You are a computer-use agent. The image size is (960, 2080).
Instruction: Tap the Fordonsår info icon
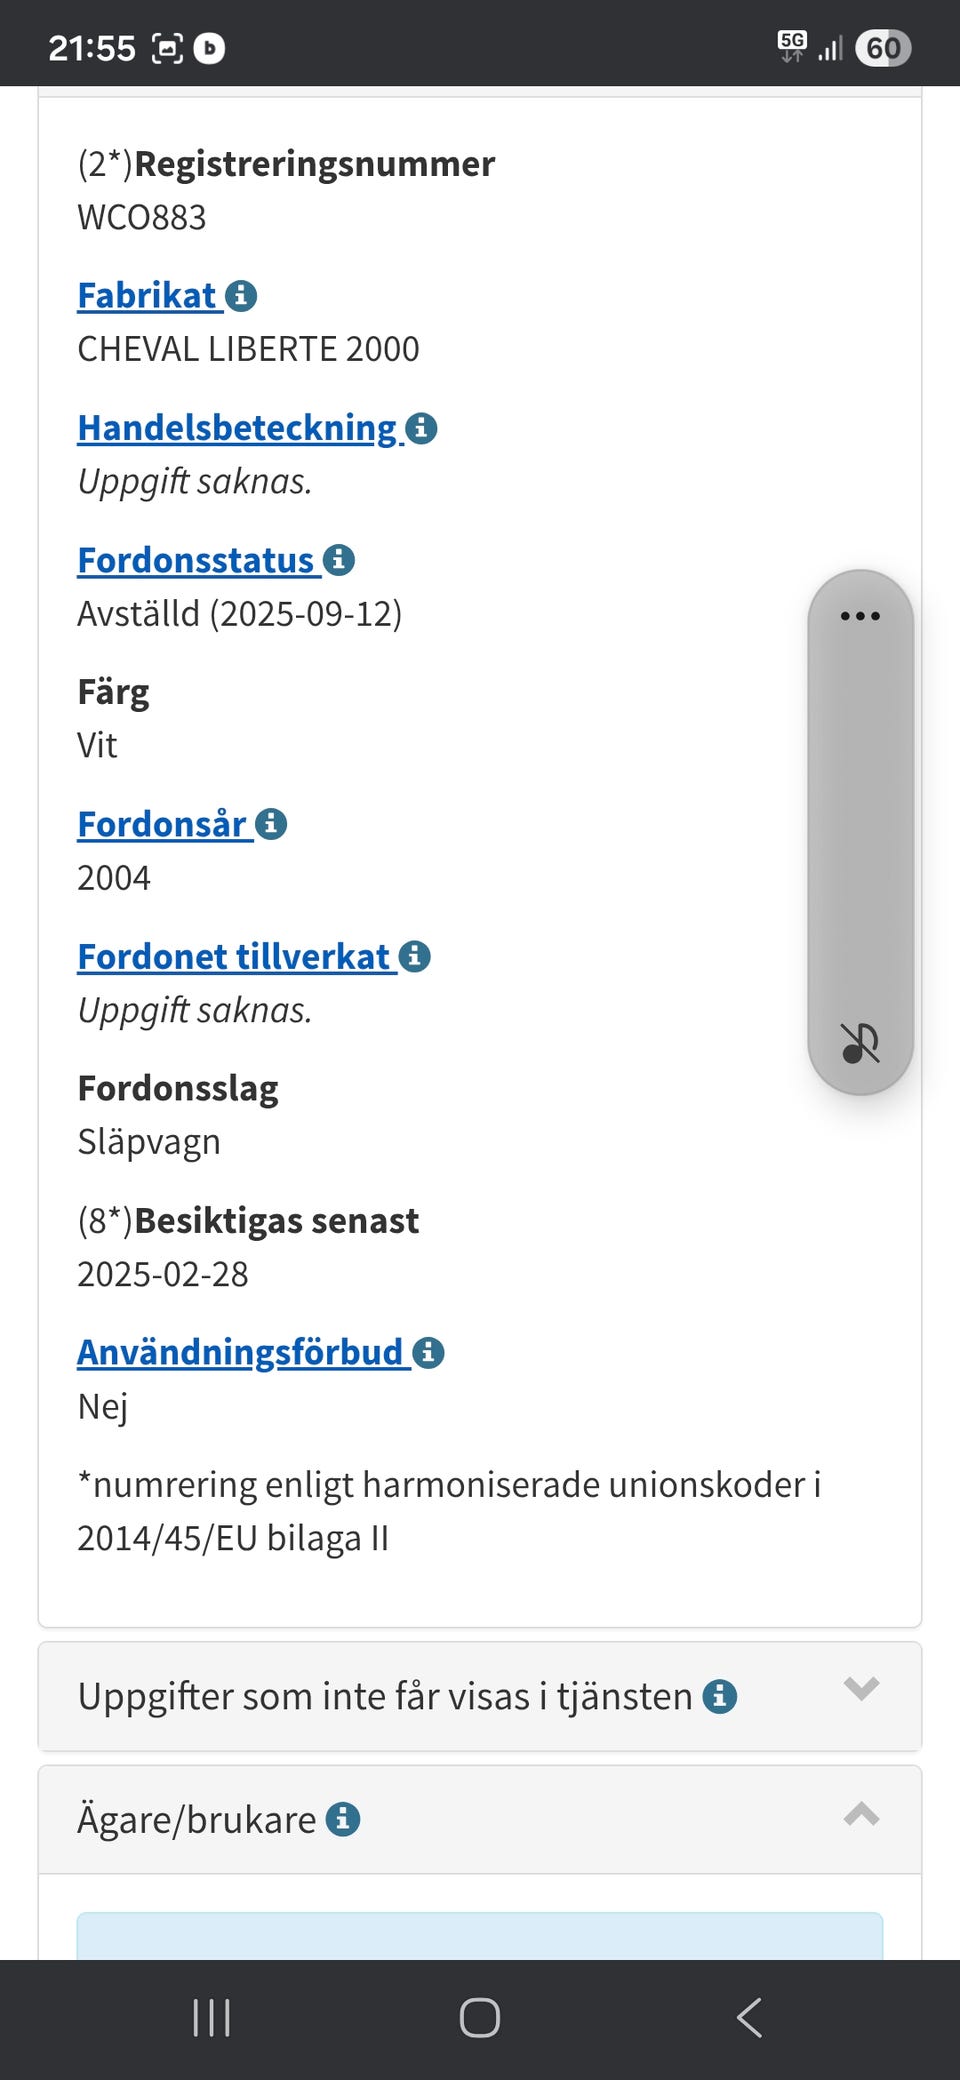coord(271,823)
